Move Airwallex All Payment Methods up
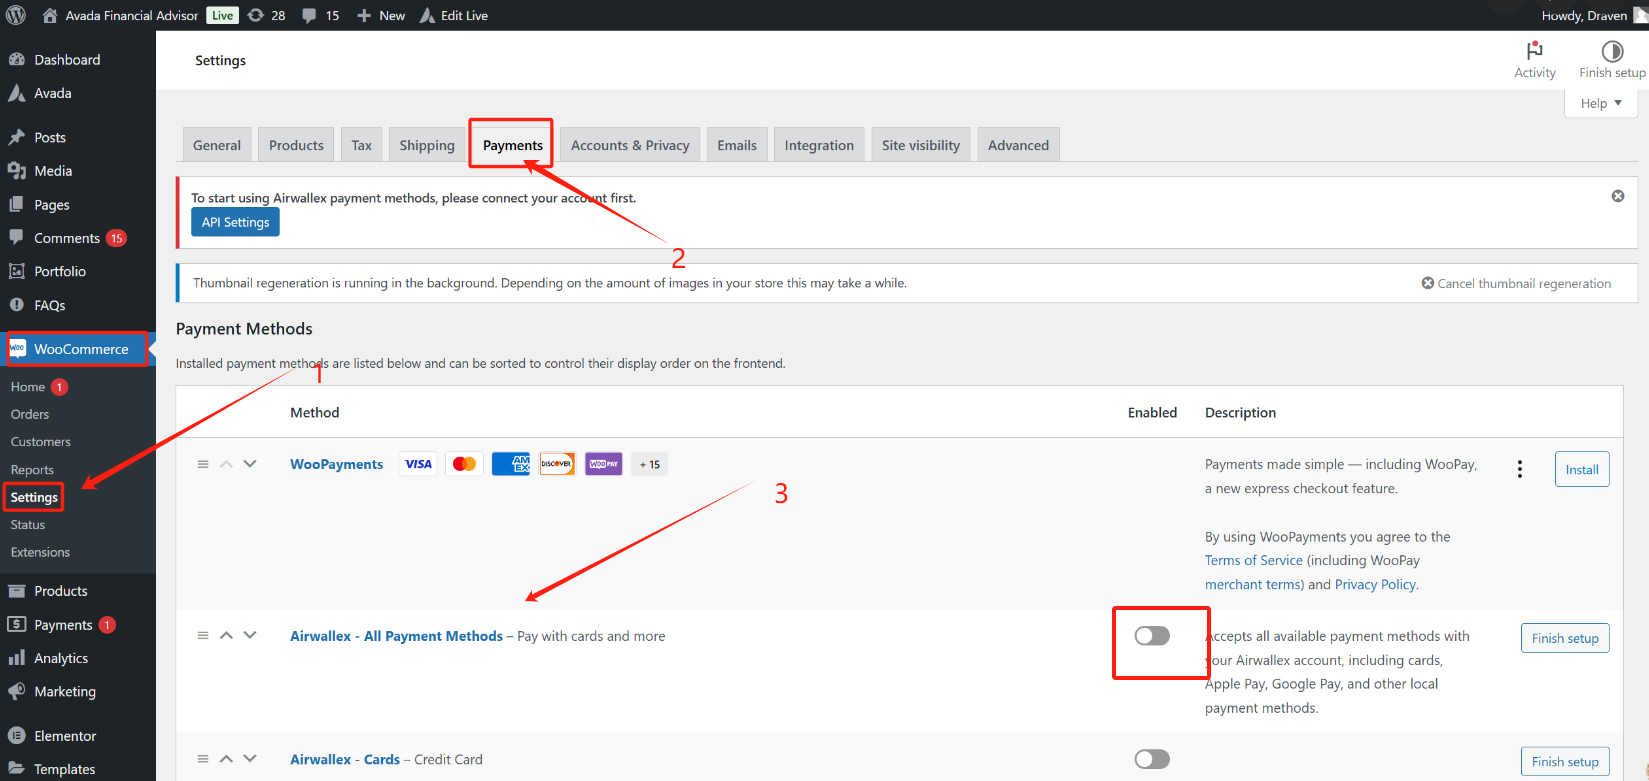1649x781 pixels. [226, 636]
